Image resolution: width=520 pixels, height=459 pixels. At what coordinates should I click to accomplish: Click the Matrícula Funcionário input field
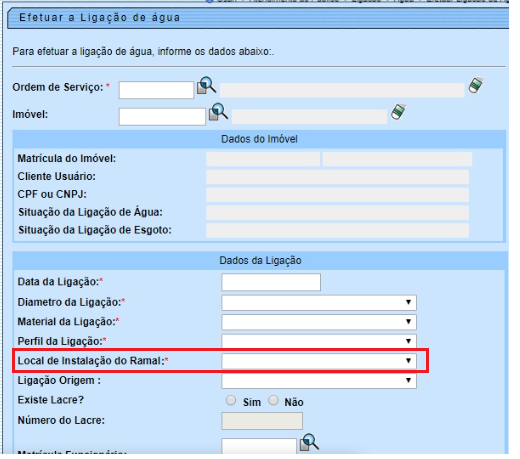(259, 446)
